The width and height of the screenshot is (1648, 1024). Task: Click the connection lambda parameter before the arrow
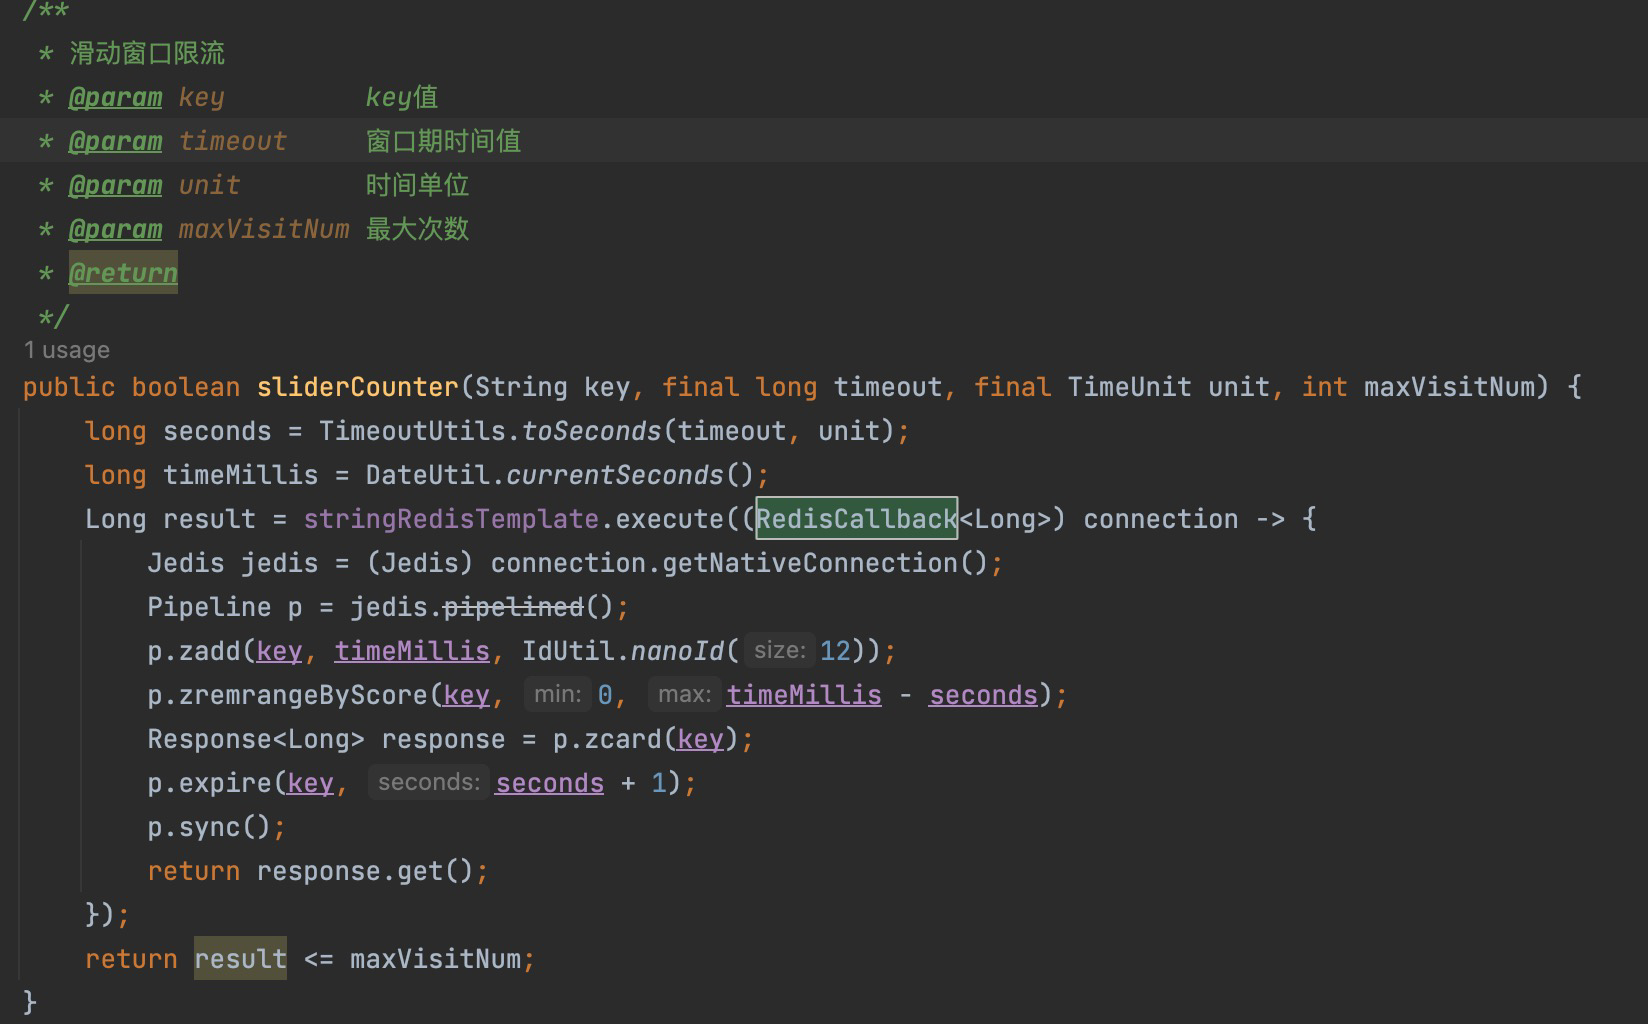point(1161,519)
